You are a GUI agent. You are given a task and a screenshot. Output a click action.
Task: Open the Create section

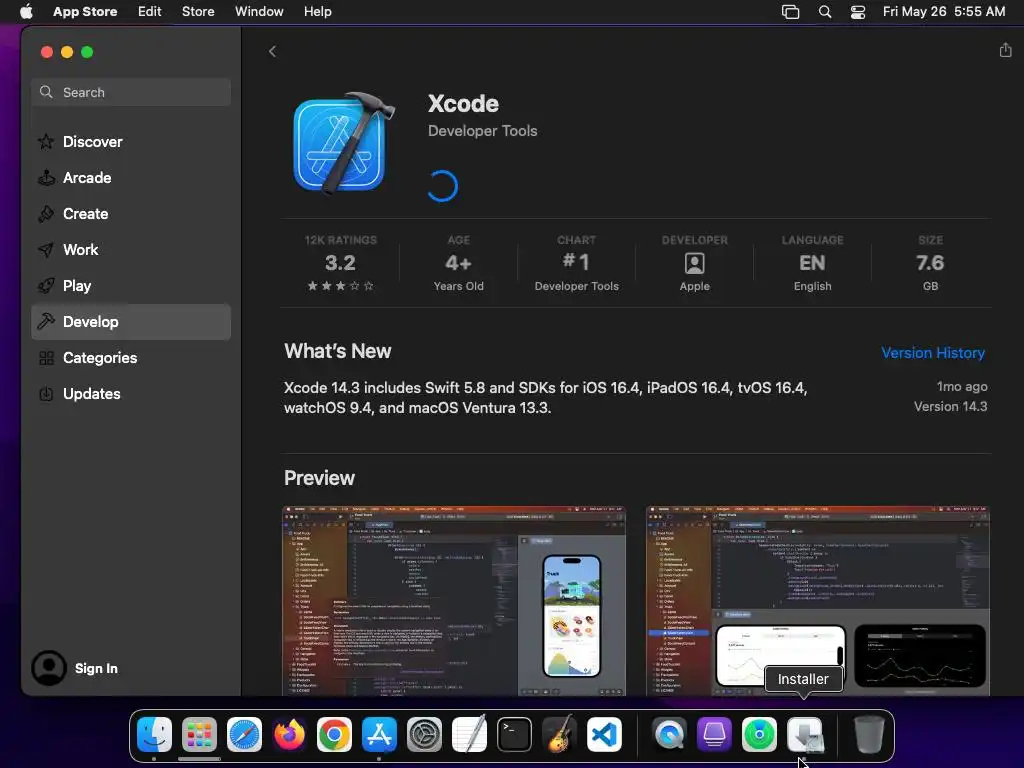coord(131,214)
